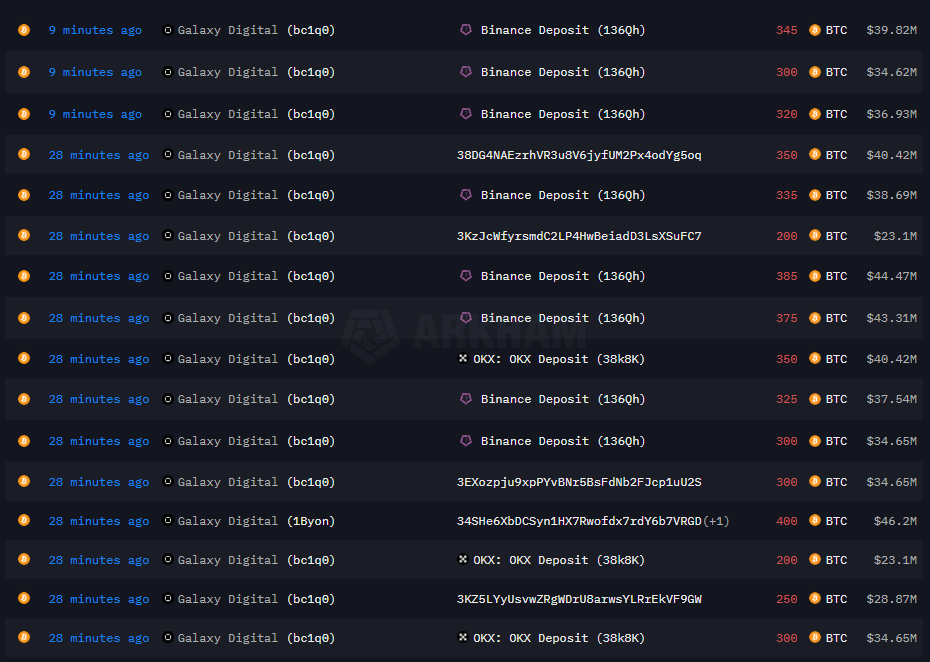
Task: Open address 34SHe6XbDCSyn1HX7Rwofdx7rdY6b7VRGD
Action: click(579, 521)
